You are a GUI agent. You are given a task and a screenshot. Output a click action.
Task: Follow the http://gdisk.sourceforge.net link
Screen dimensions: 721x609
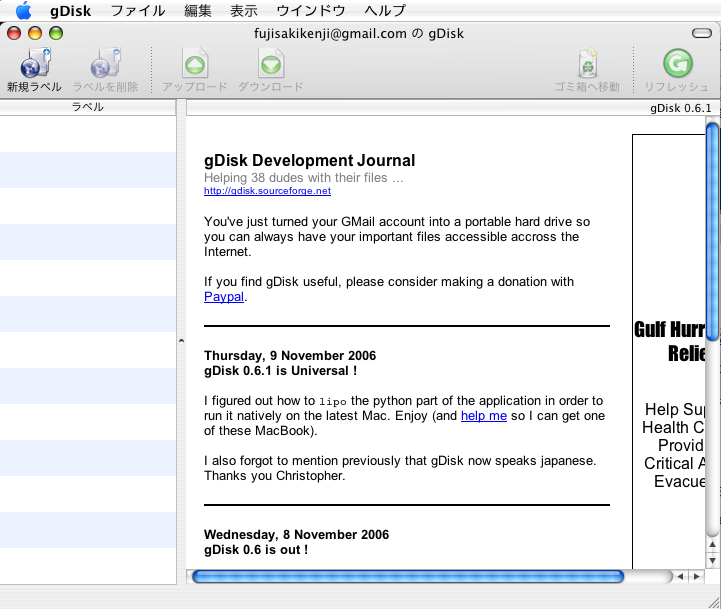point(267,190)
